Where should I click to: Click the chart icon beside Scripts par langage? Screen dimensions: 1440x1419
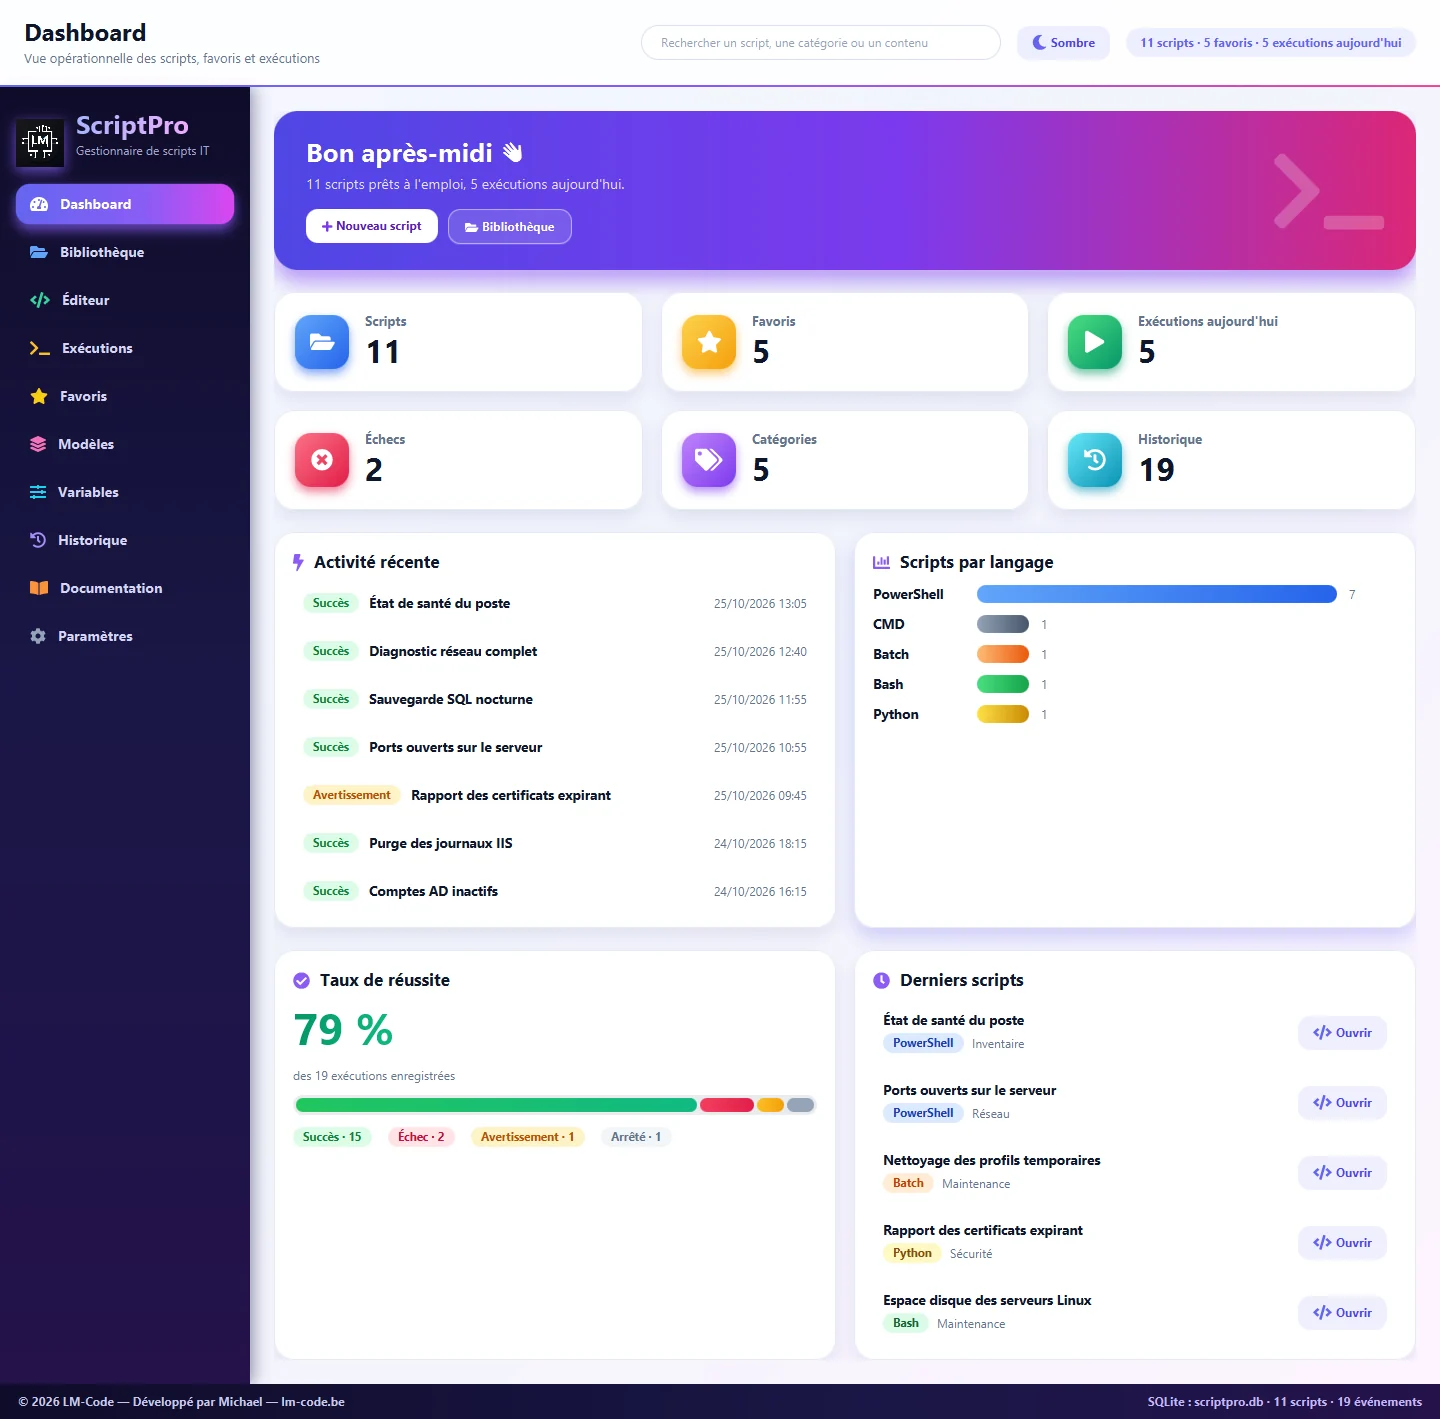[x=881, y=562]
